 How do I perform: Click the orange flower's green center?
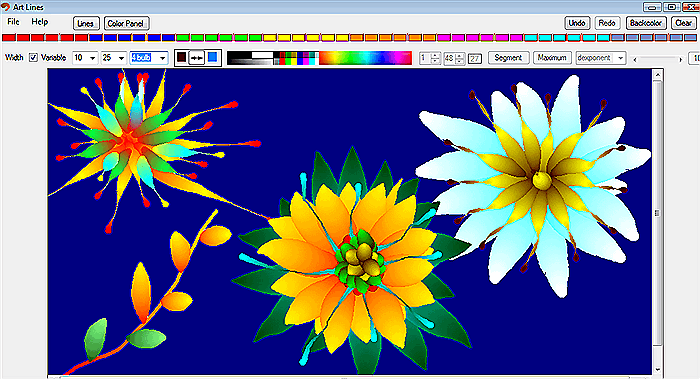(x=361, y=261)
